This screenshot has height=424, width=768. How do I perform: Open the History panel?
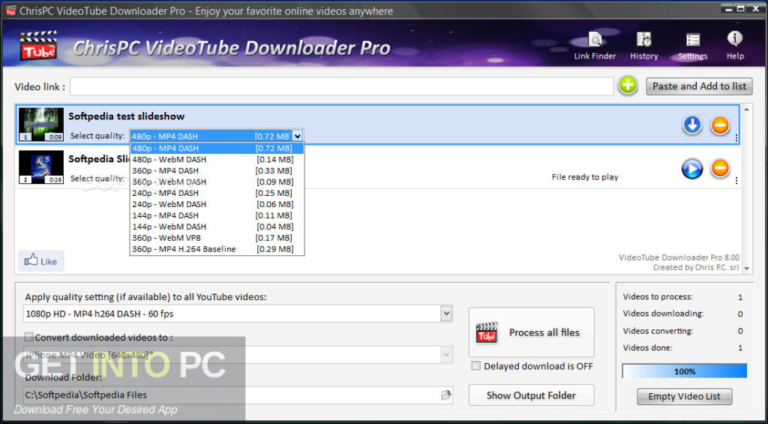point(644,46)
